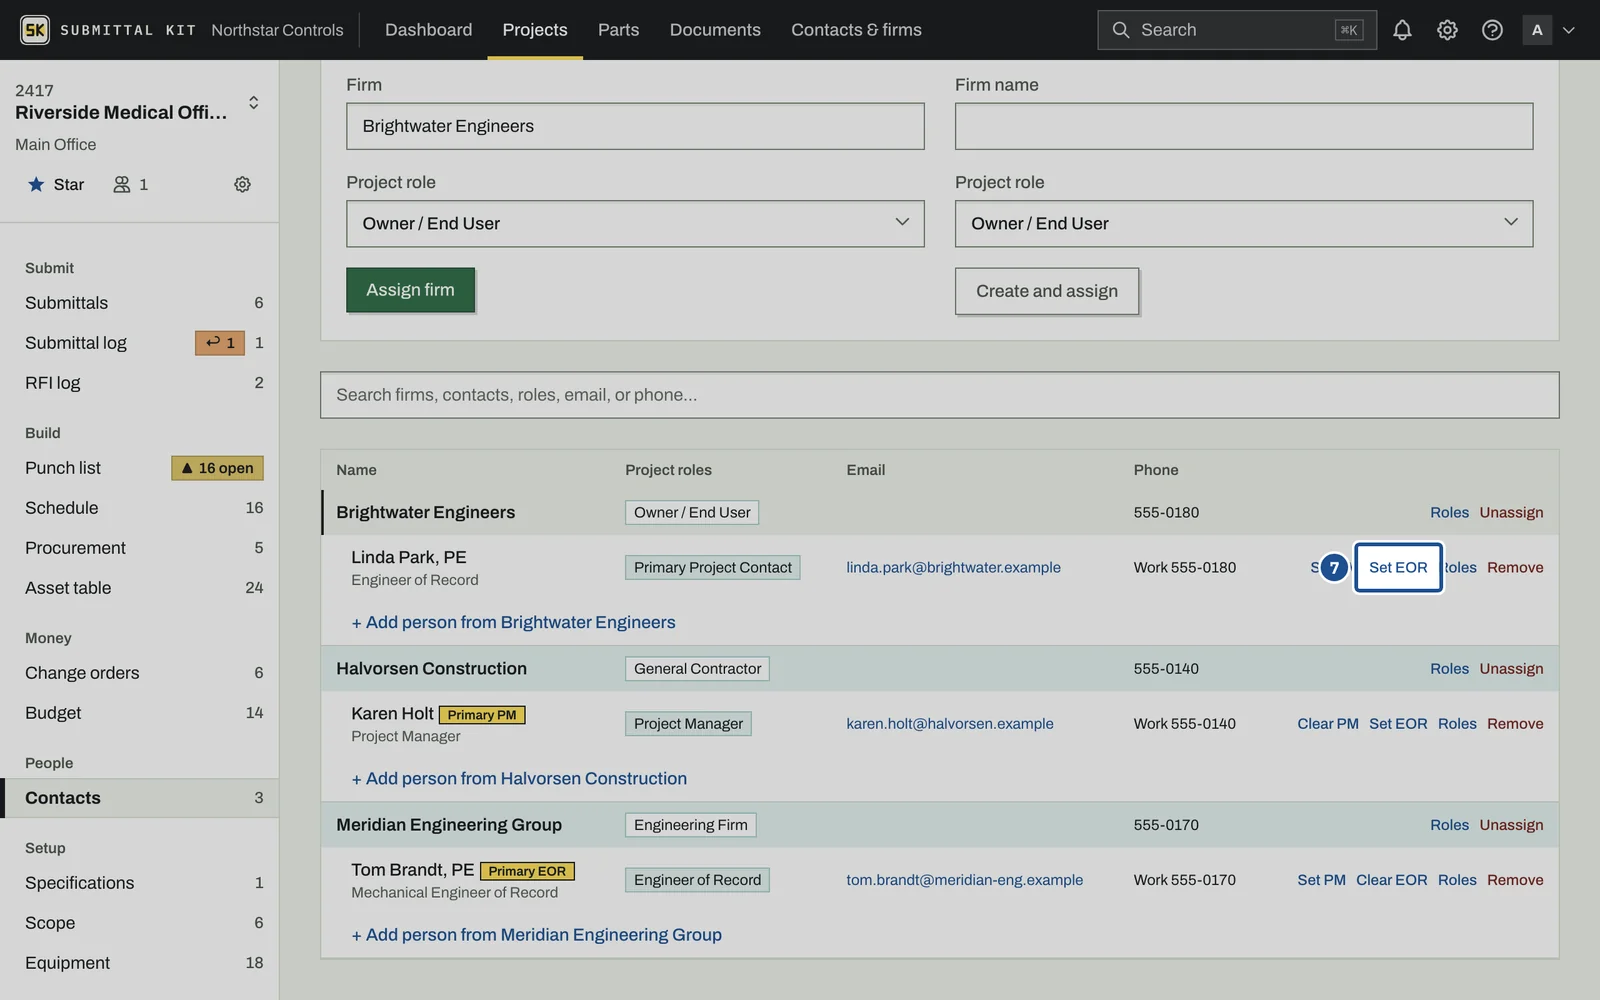Click the Assign firm button
The width and height of the screenshot is (1600, 1000).
[410, 290]
